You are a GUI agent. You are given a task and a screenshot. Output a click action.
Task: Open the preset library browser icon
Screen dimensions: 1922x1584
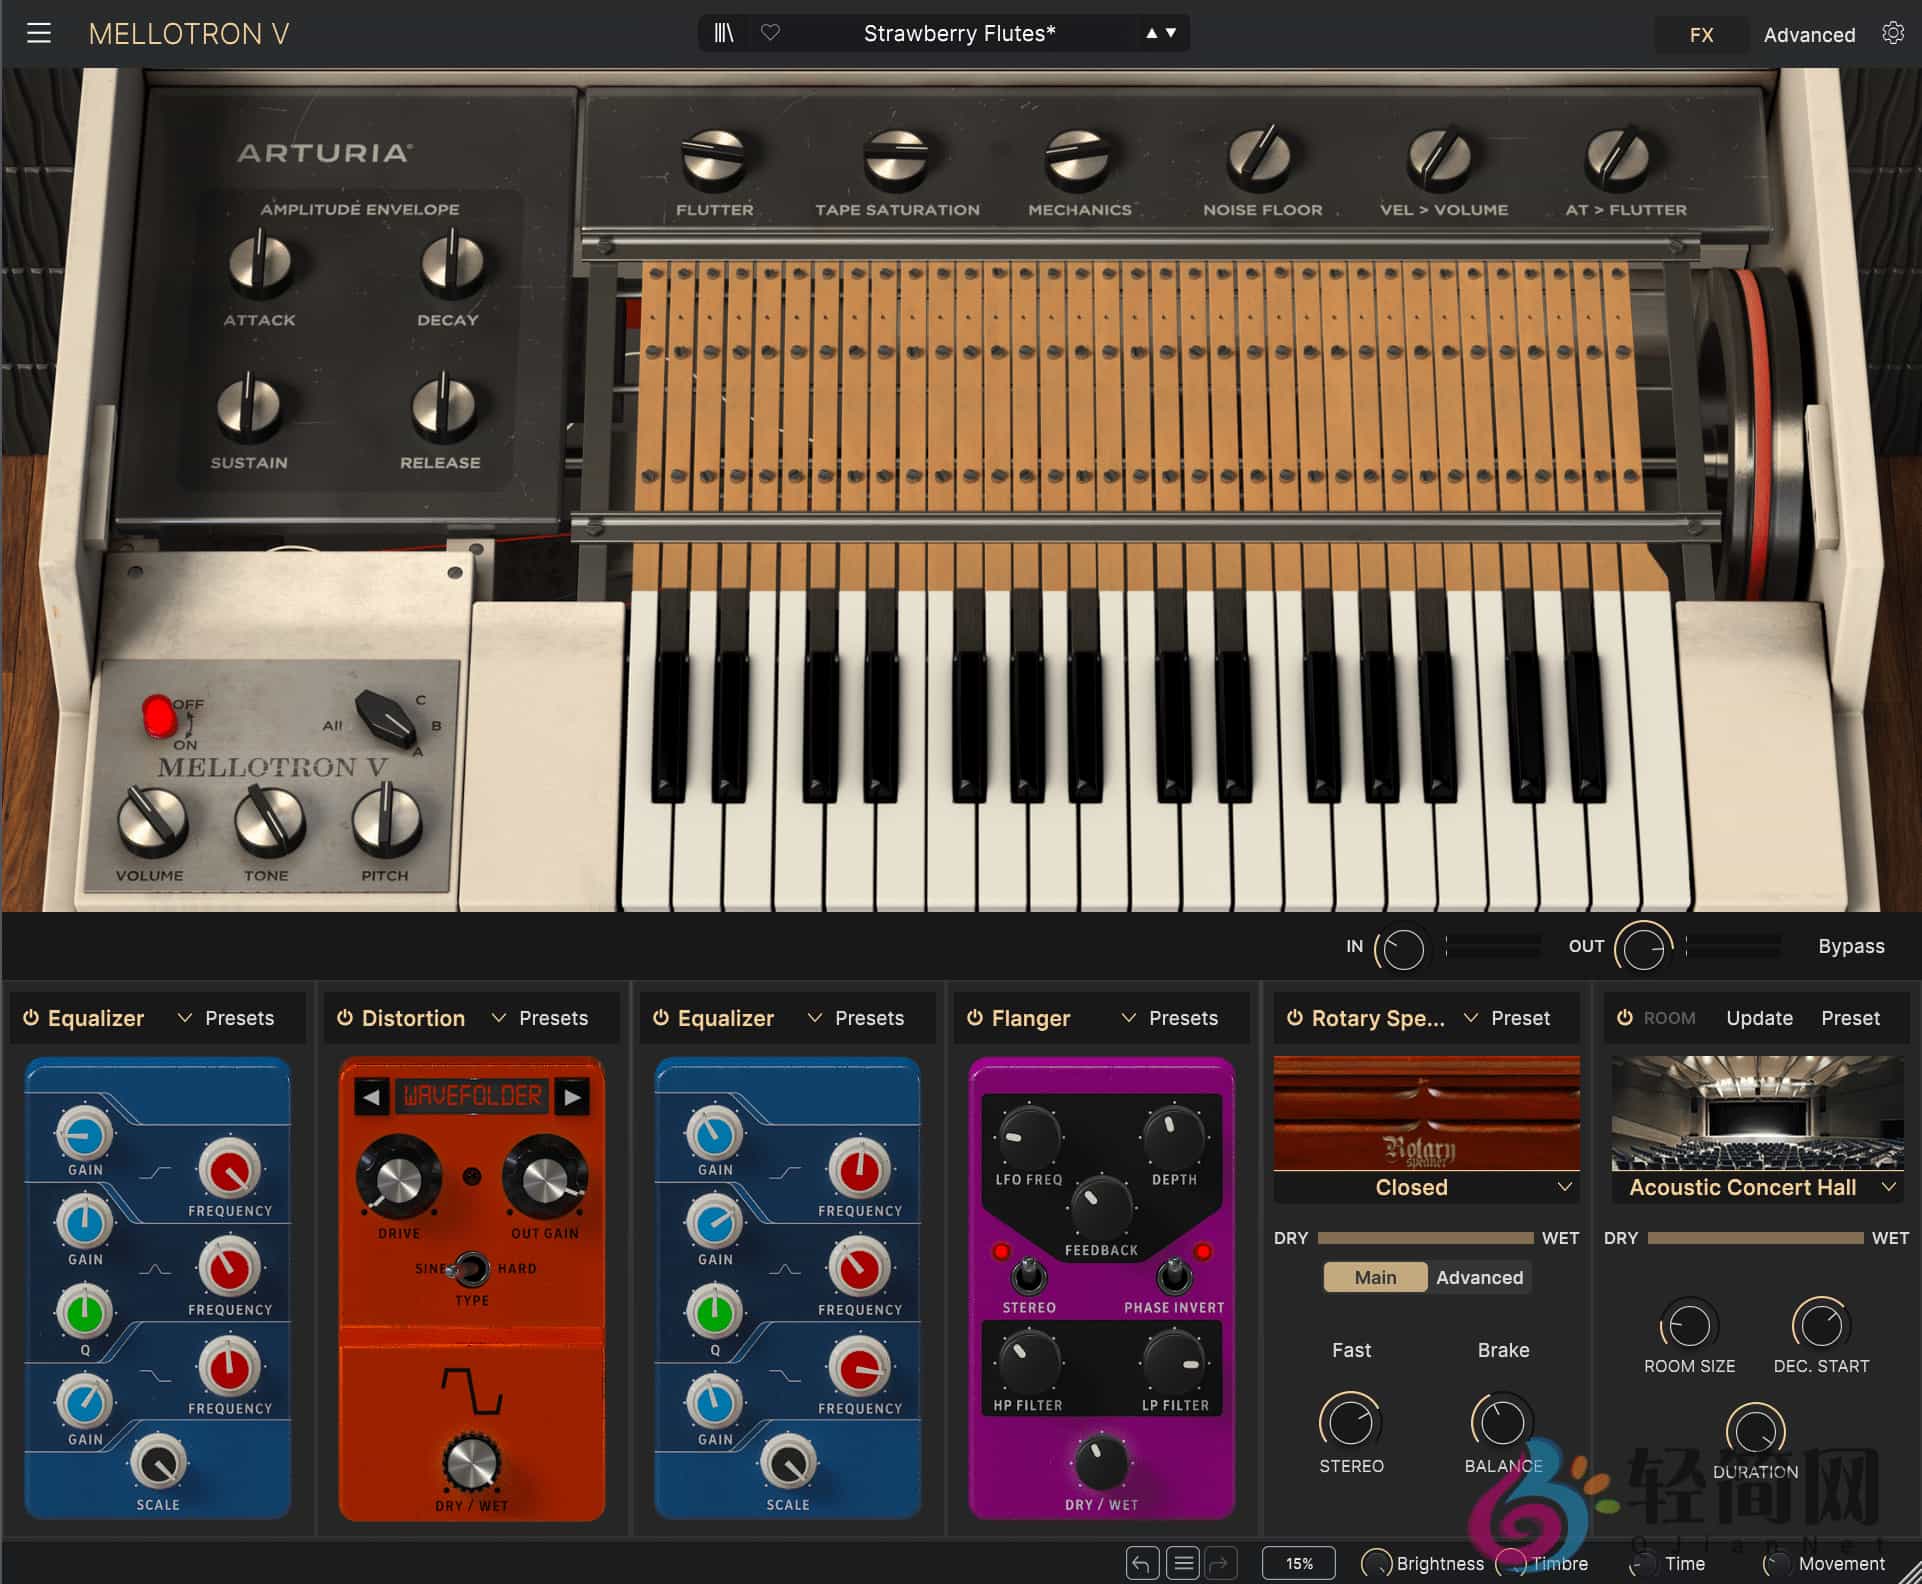[x=724, y=32]
